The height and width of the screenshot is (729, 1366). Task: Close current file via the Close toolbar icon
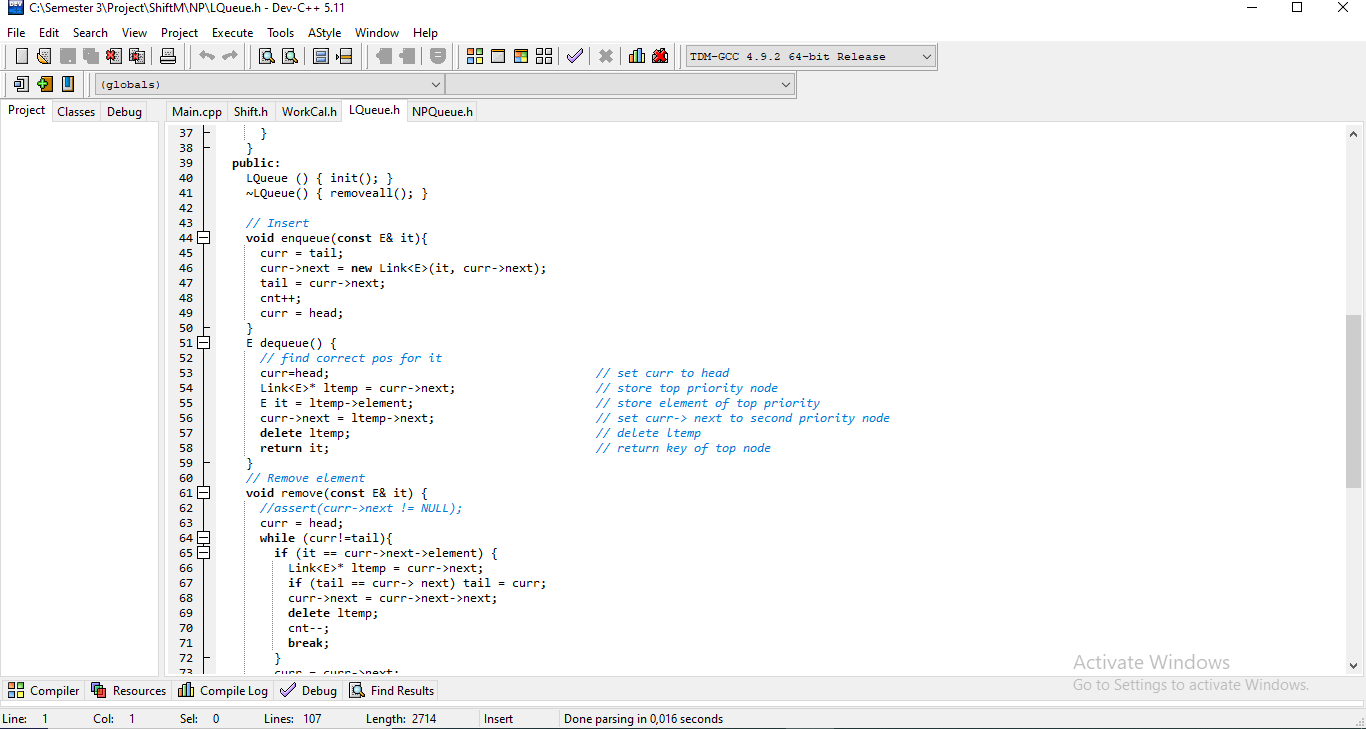(114, 56)
